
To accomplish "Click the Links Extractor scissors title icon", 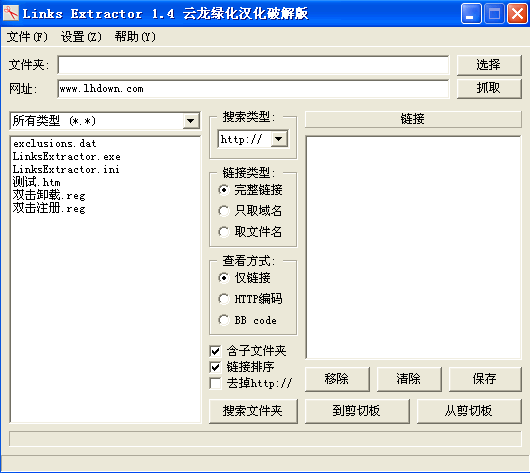I will point(11,14).
